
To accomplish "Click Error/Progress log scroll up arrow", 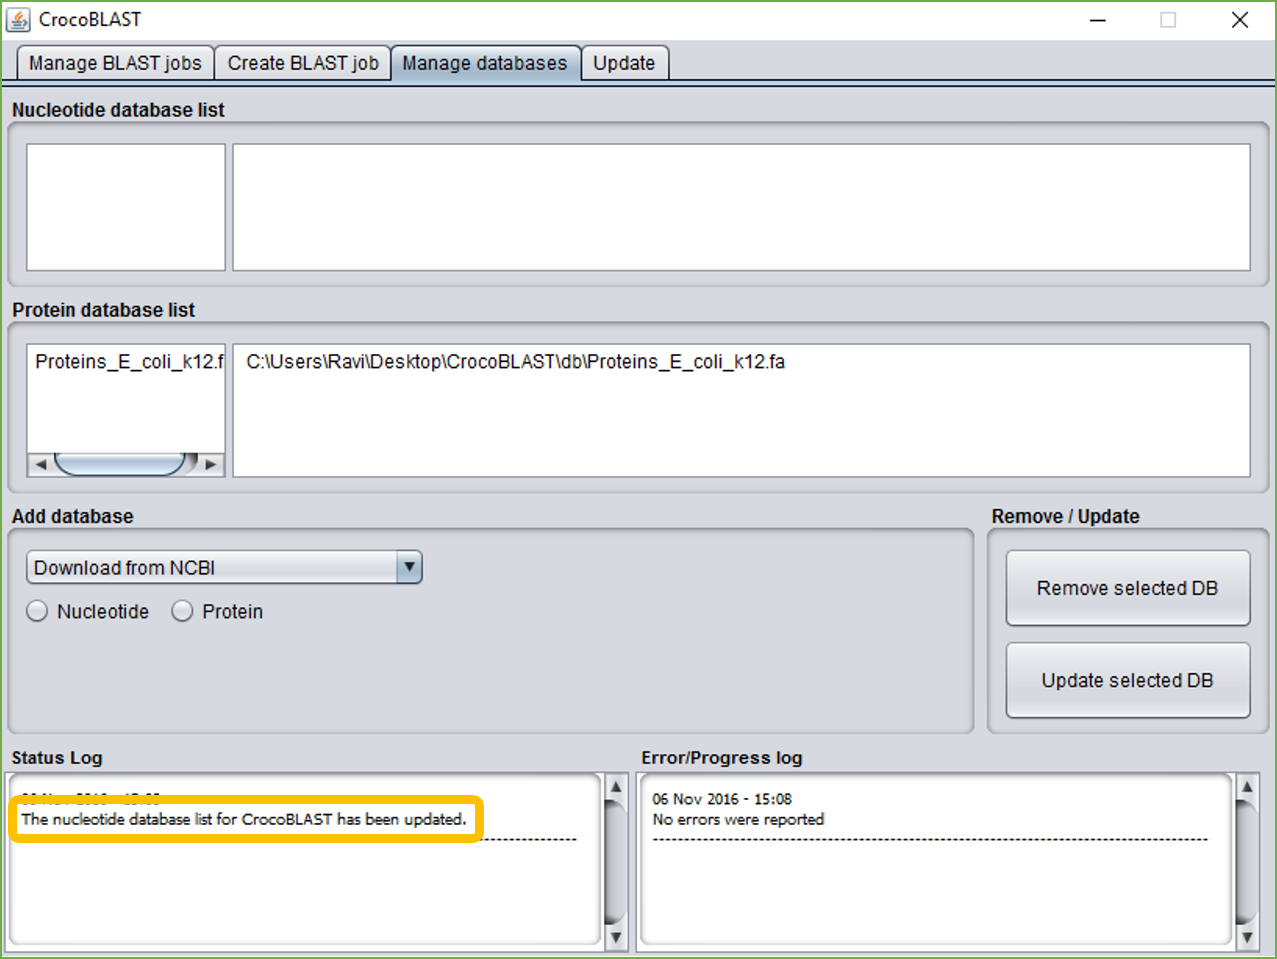I will (1247, 787).
